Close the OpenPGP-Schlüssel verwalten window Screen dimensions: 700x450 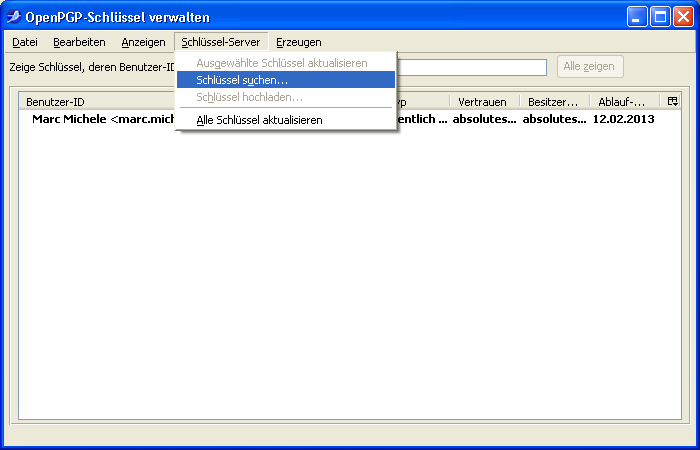pyautogui.click(x=683, y=17)
